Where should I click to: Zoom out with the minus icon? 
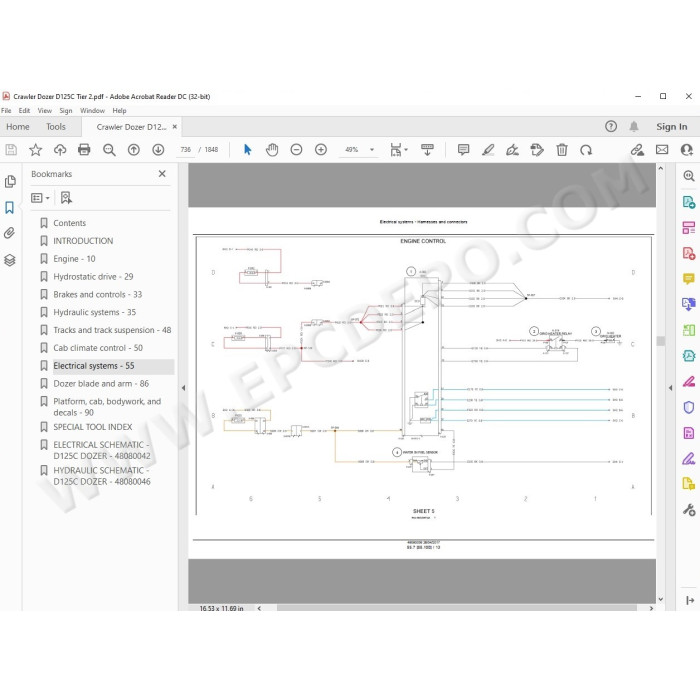click(x=296, y=150)
